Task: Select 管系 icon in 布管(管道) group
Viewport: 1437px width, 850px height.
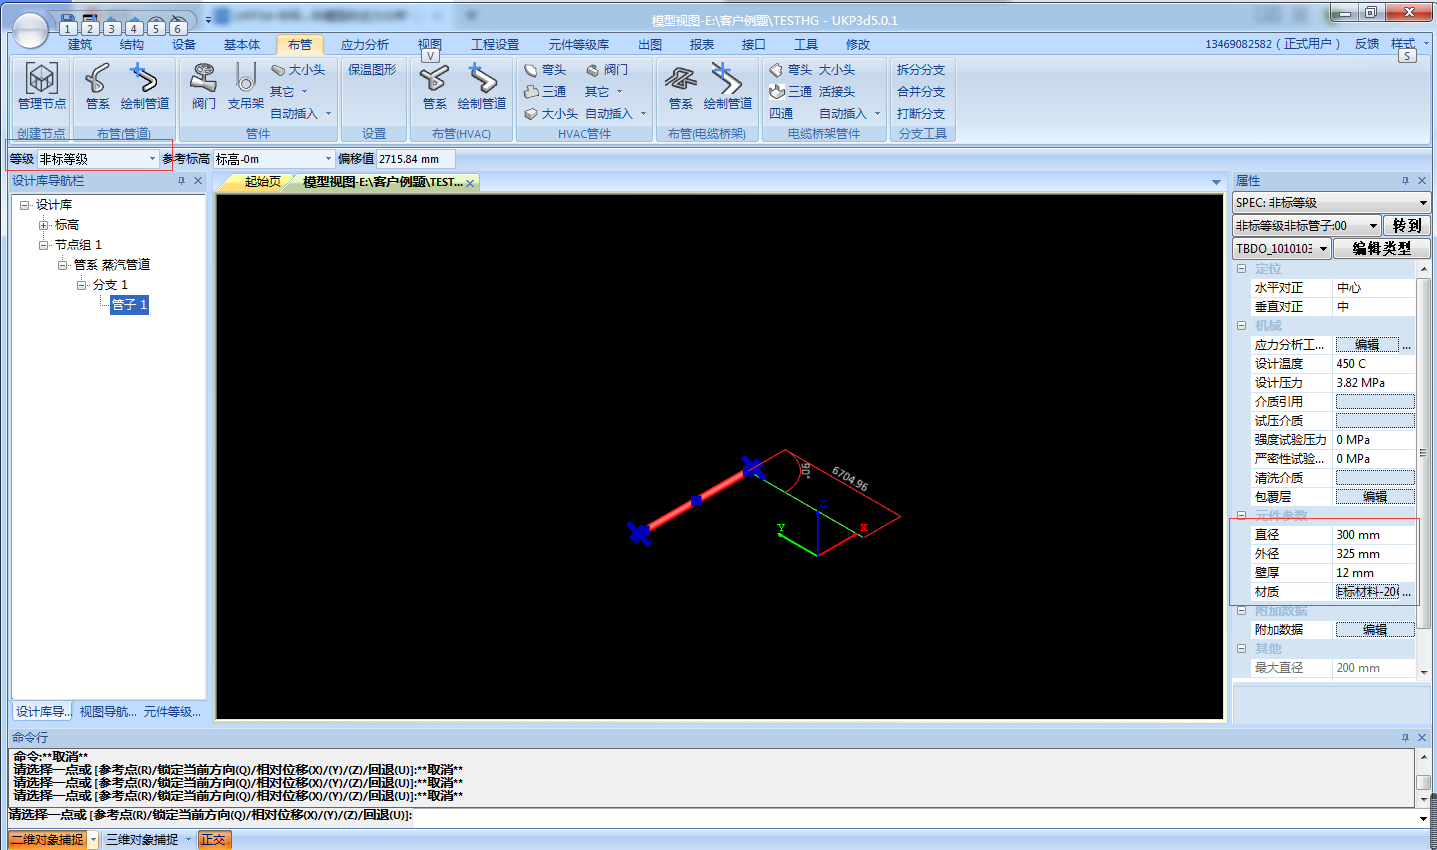Action: (x=97, y=78)
